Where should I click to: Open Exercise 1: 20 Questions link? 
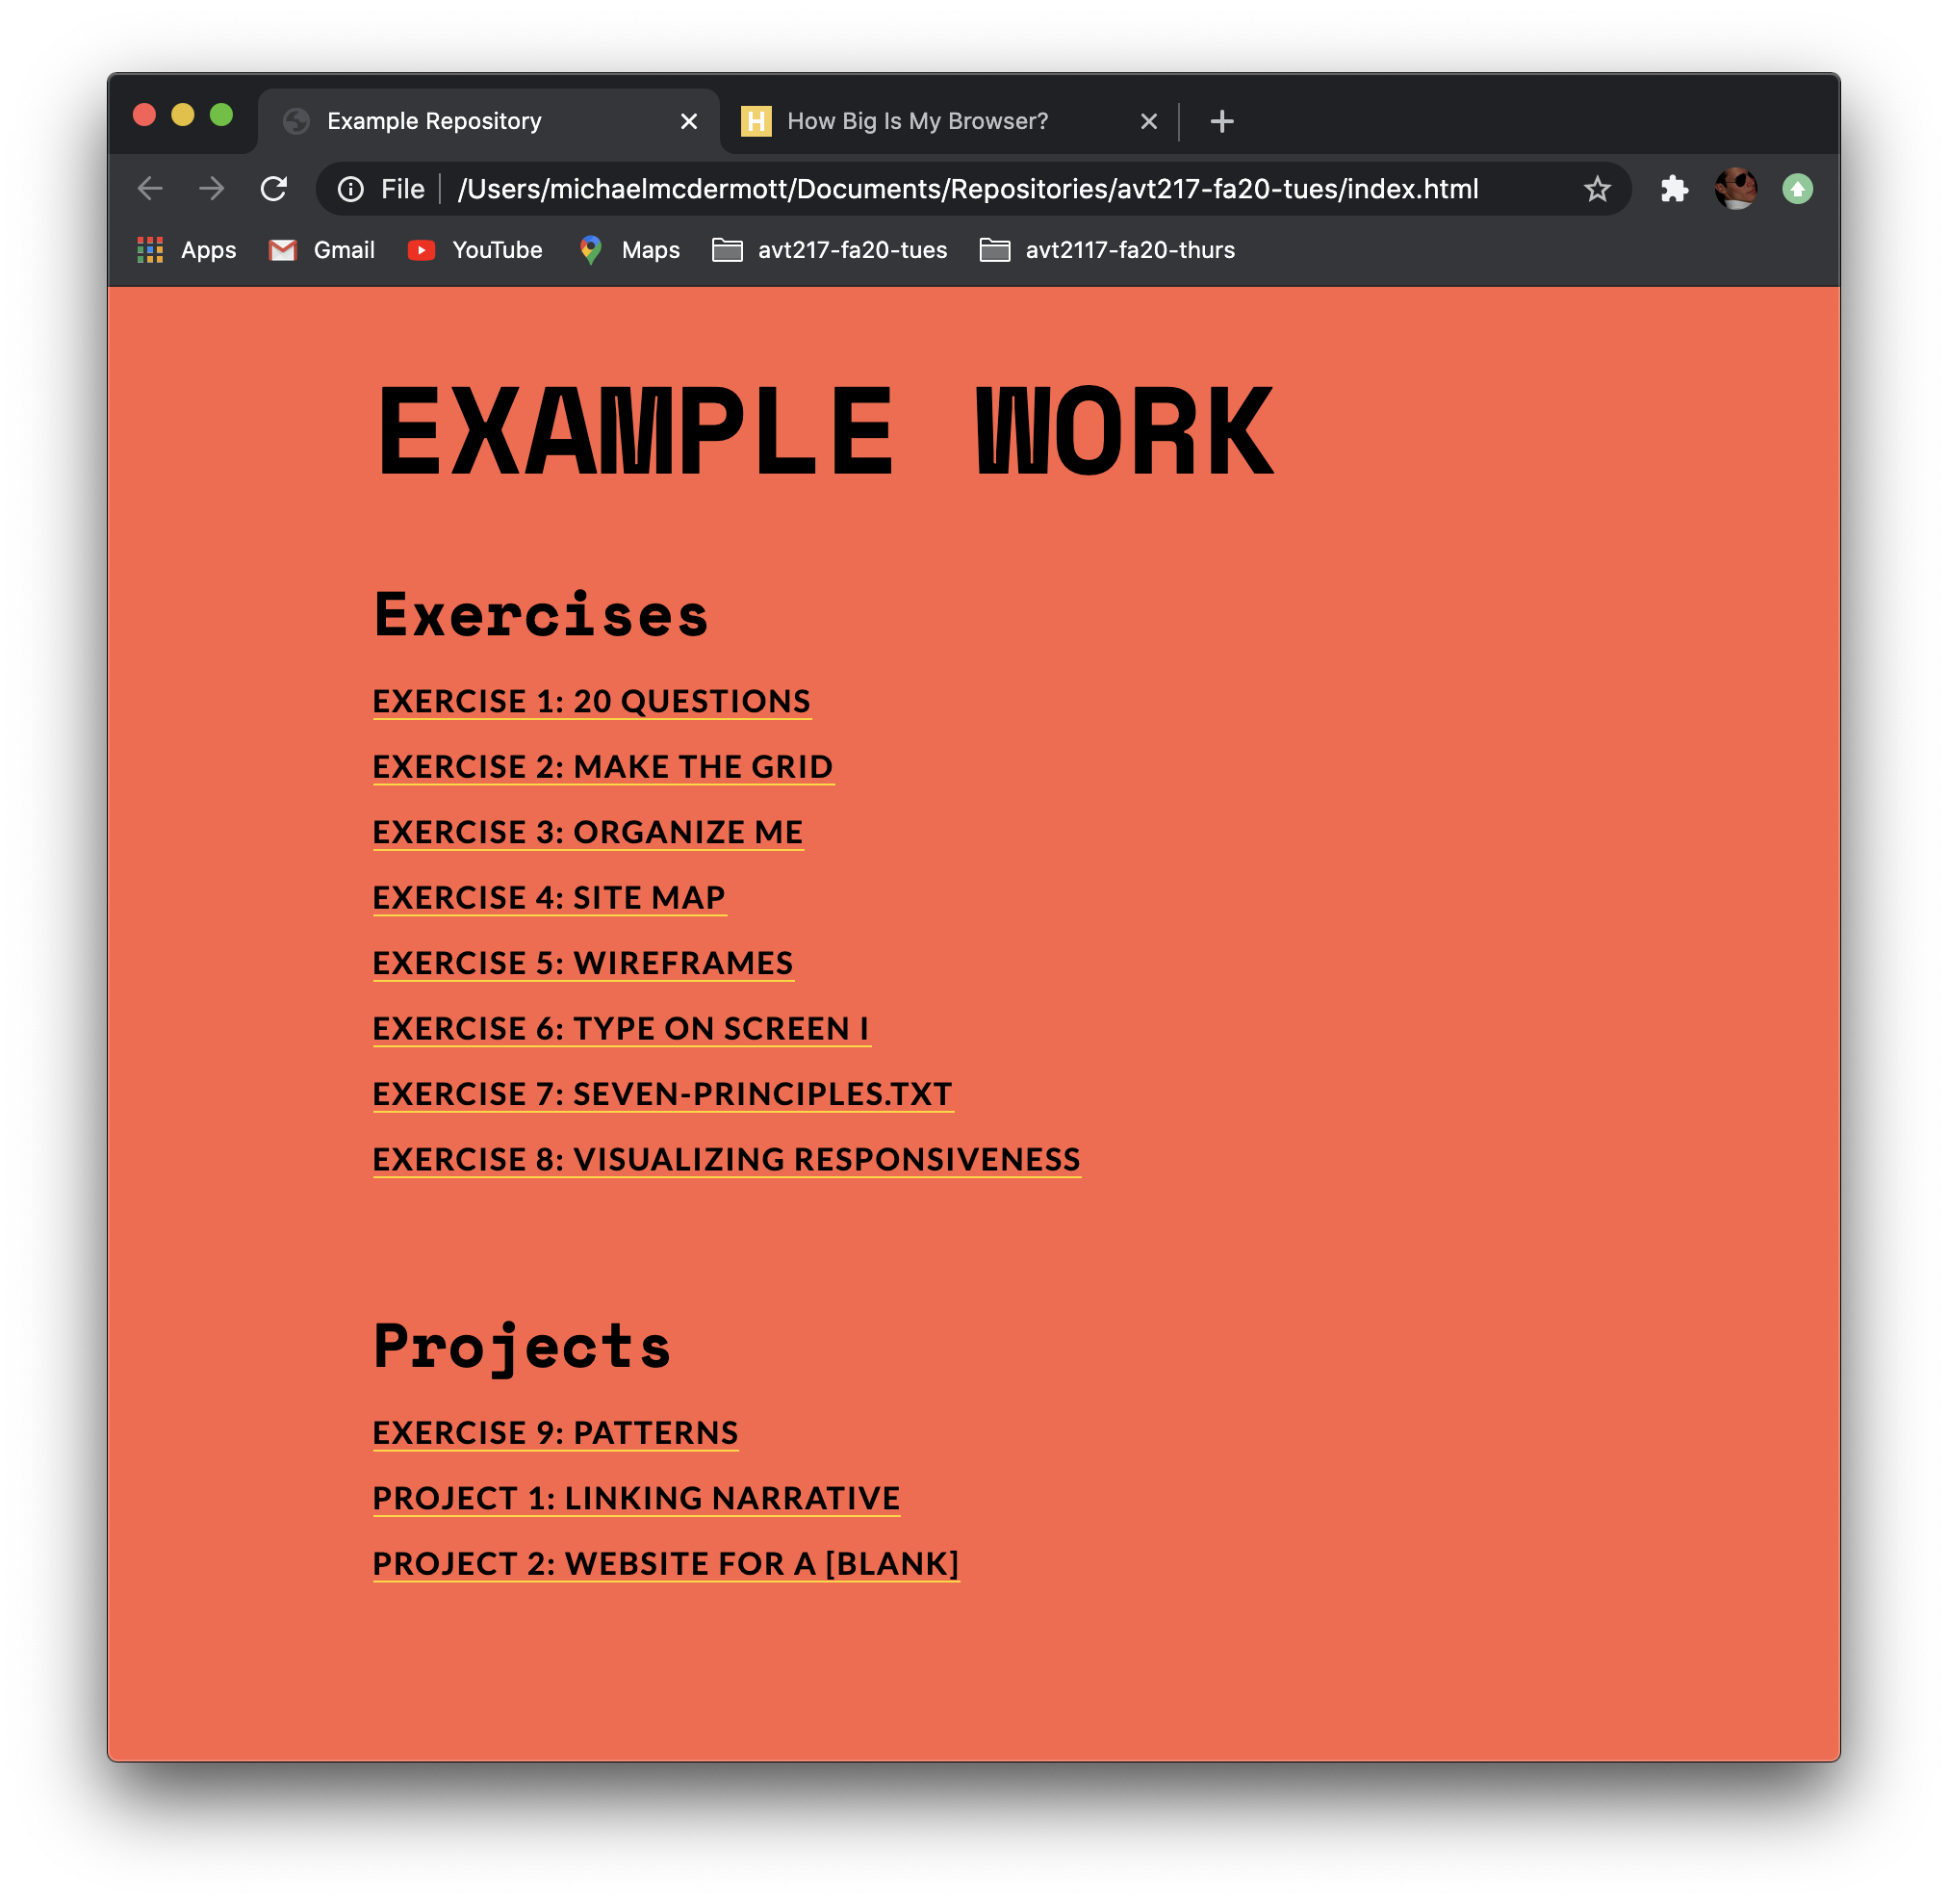(x=591, y=701)
